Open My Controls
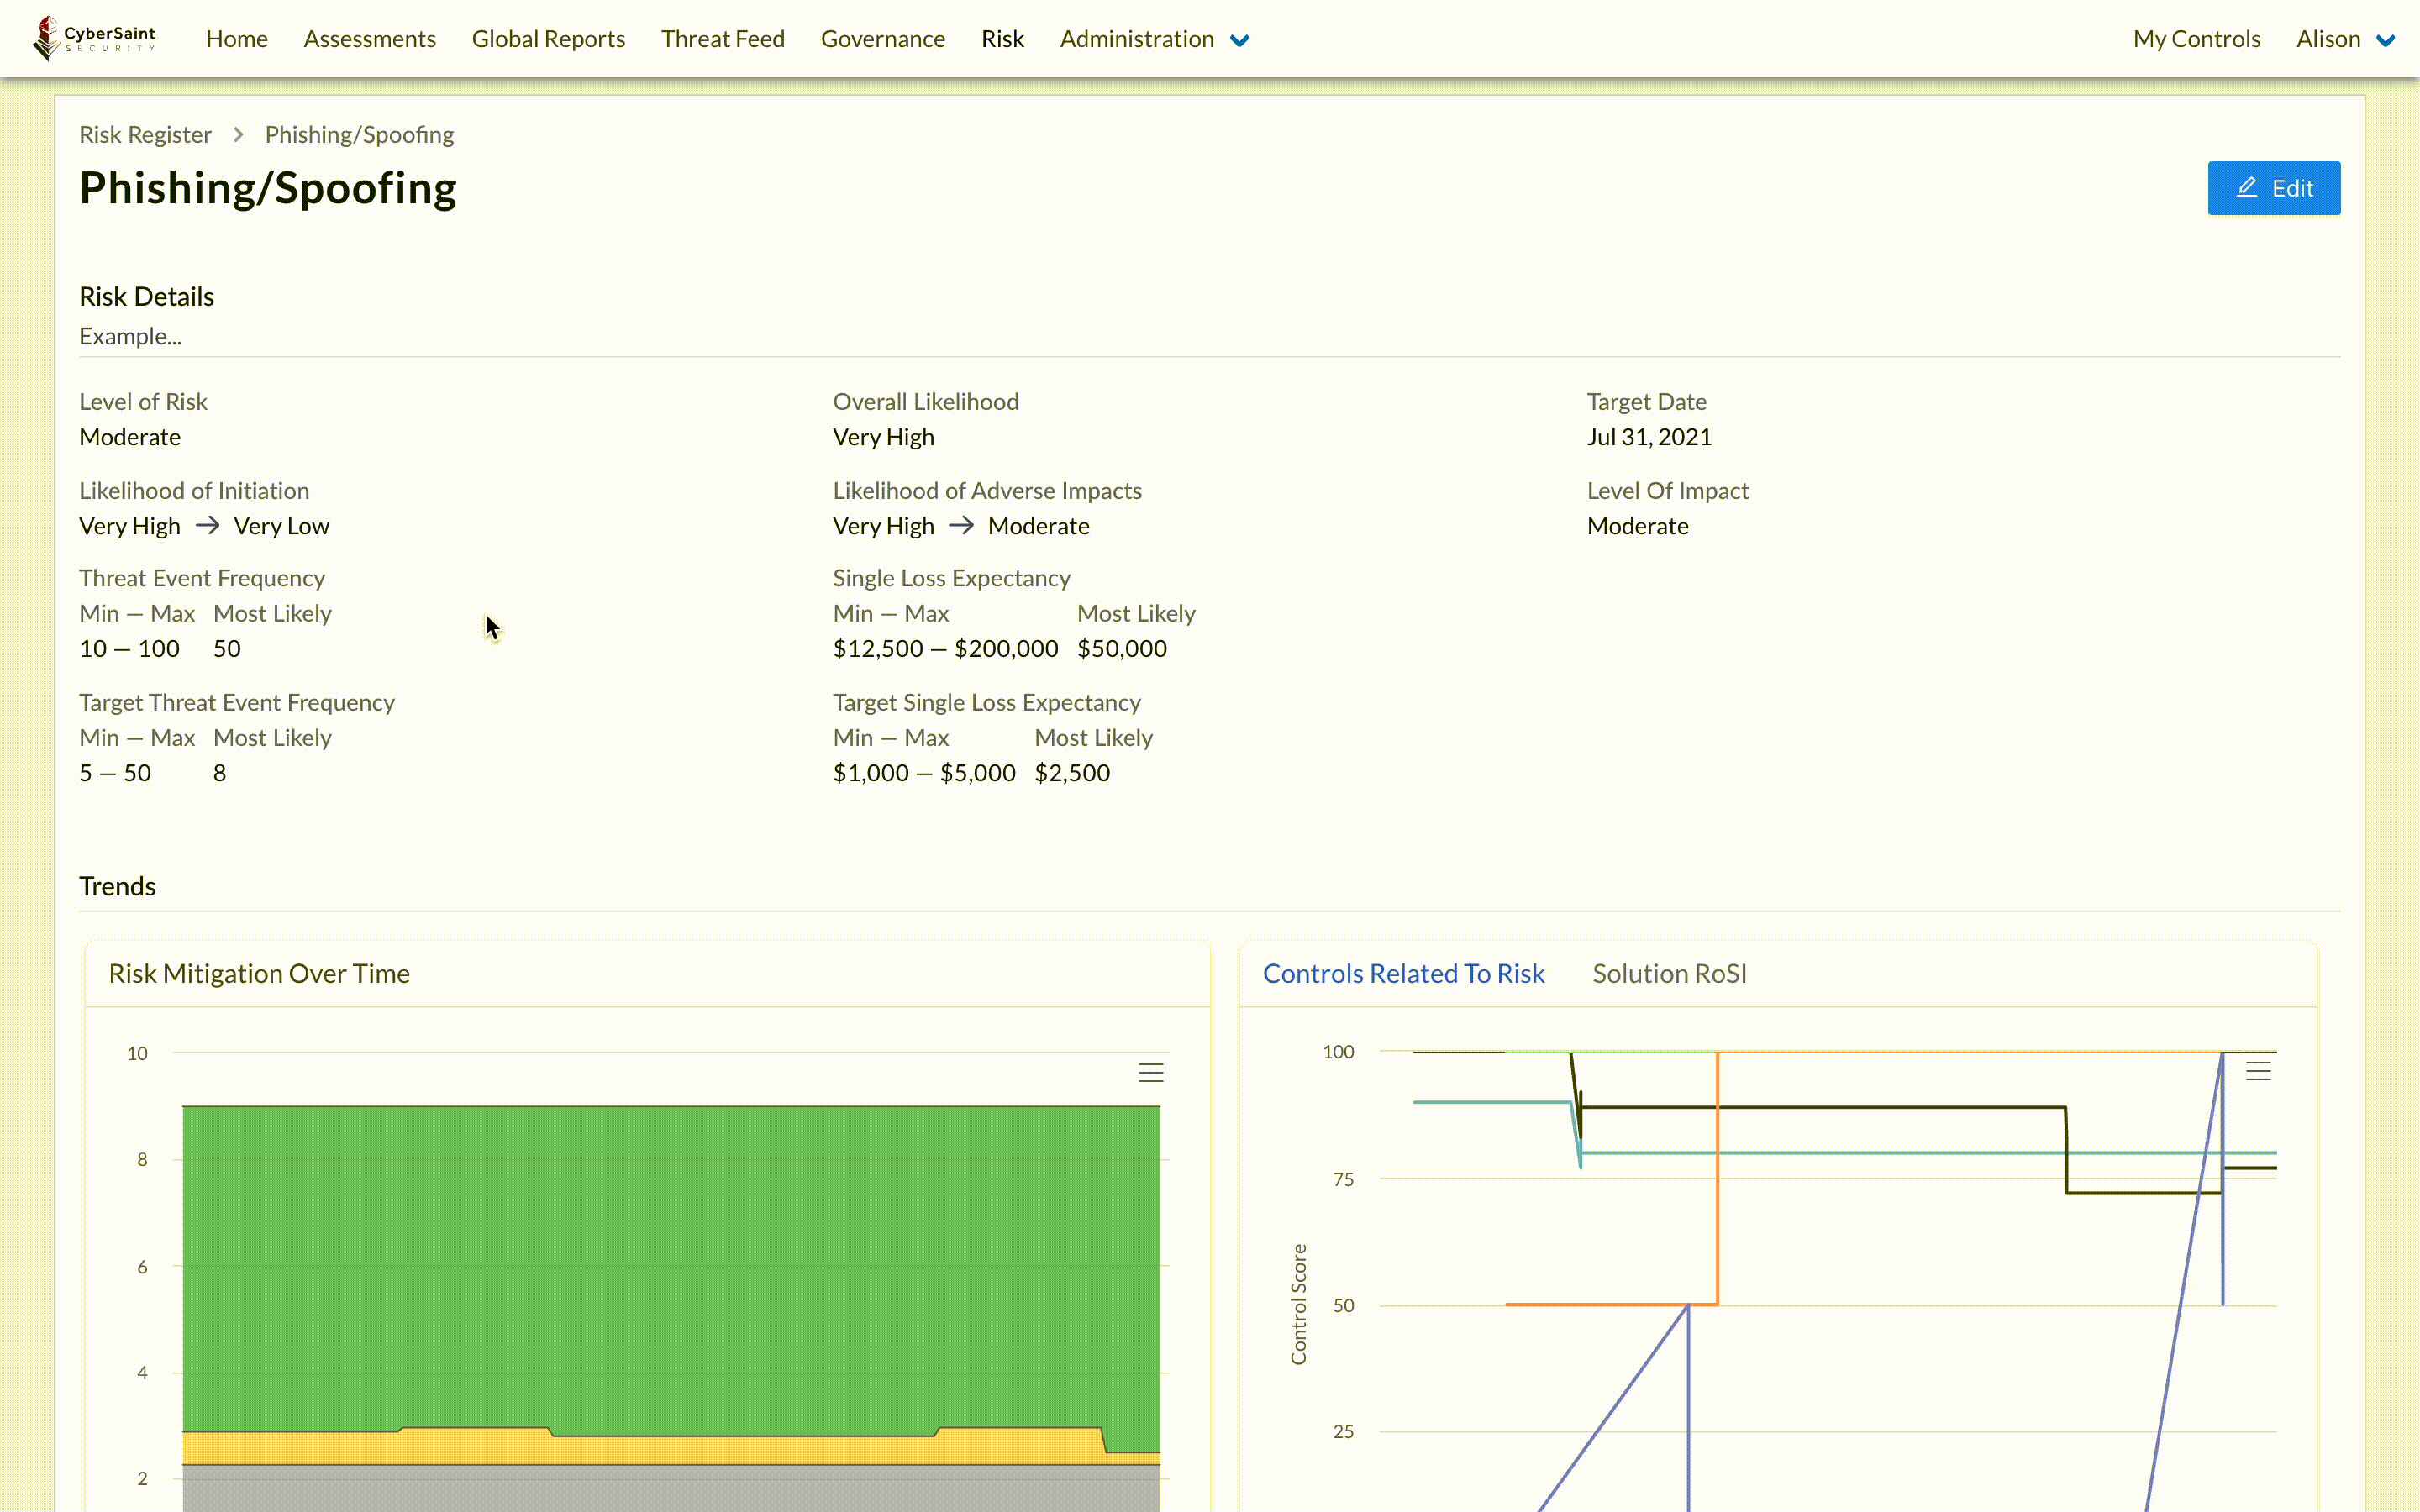The image size is (2420, 1512). tap(2196, 39)
